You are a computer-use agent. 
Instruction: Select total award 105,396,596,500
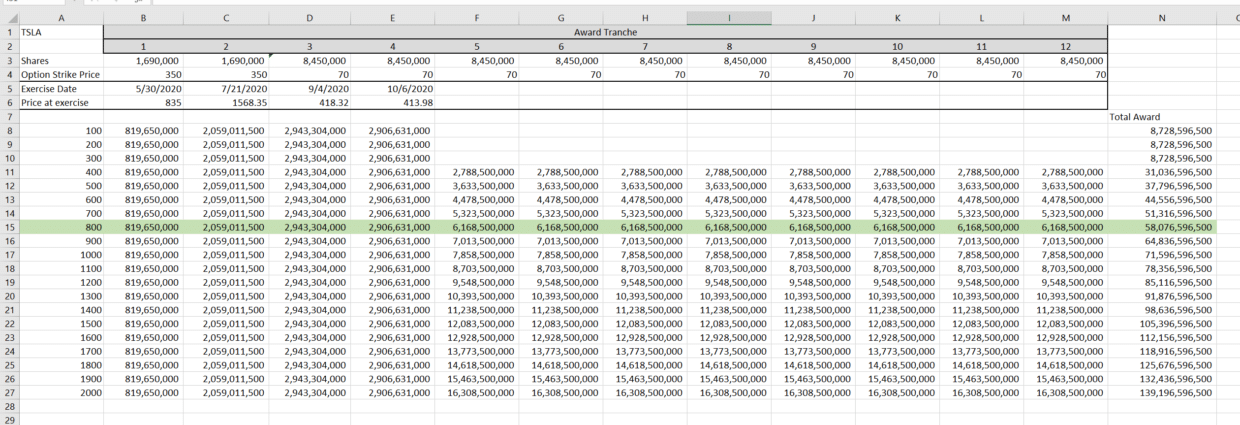click(1162, 324)
